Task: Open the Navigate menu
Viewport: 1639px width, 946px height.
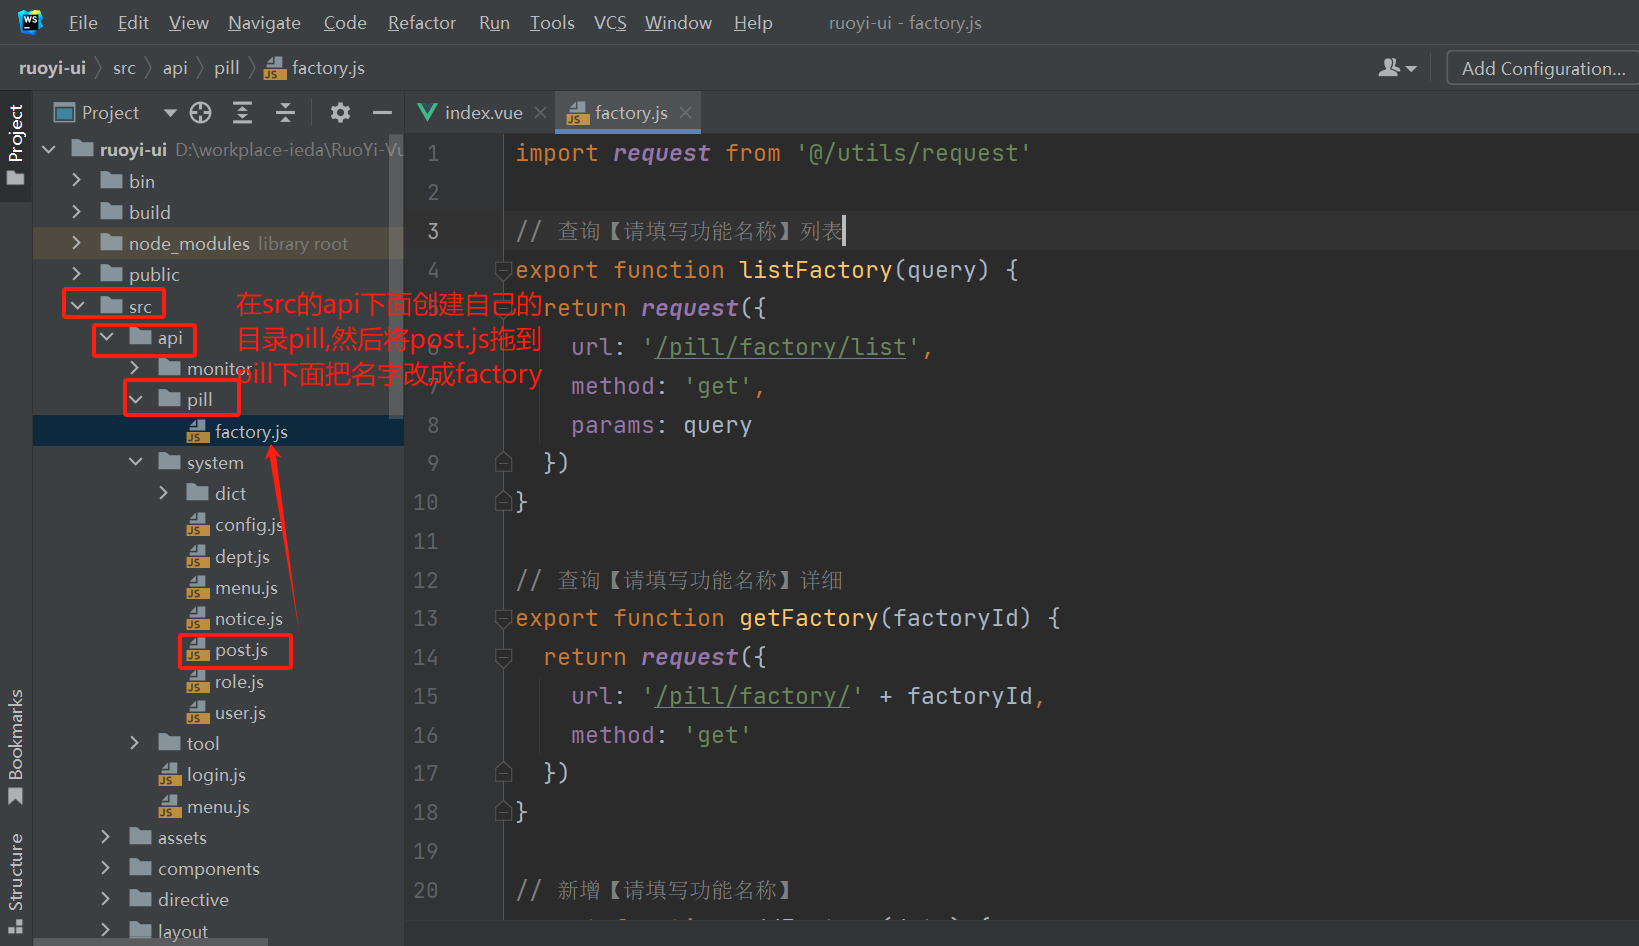Action: [x=264, y=22]
